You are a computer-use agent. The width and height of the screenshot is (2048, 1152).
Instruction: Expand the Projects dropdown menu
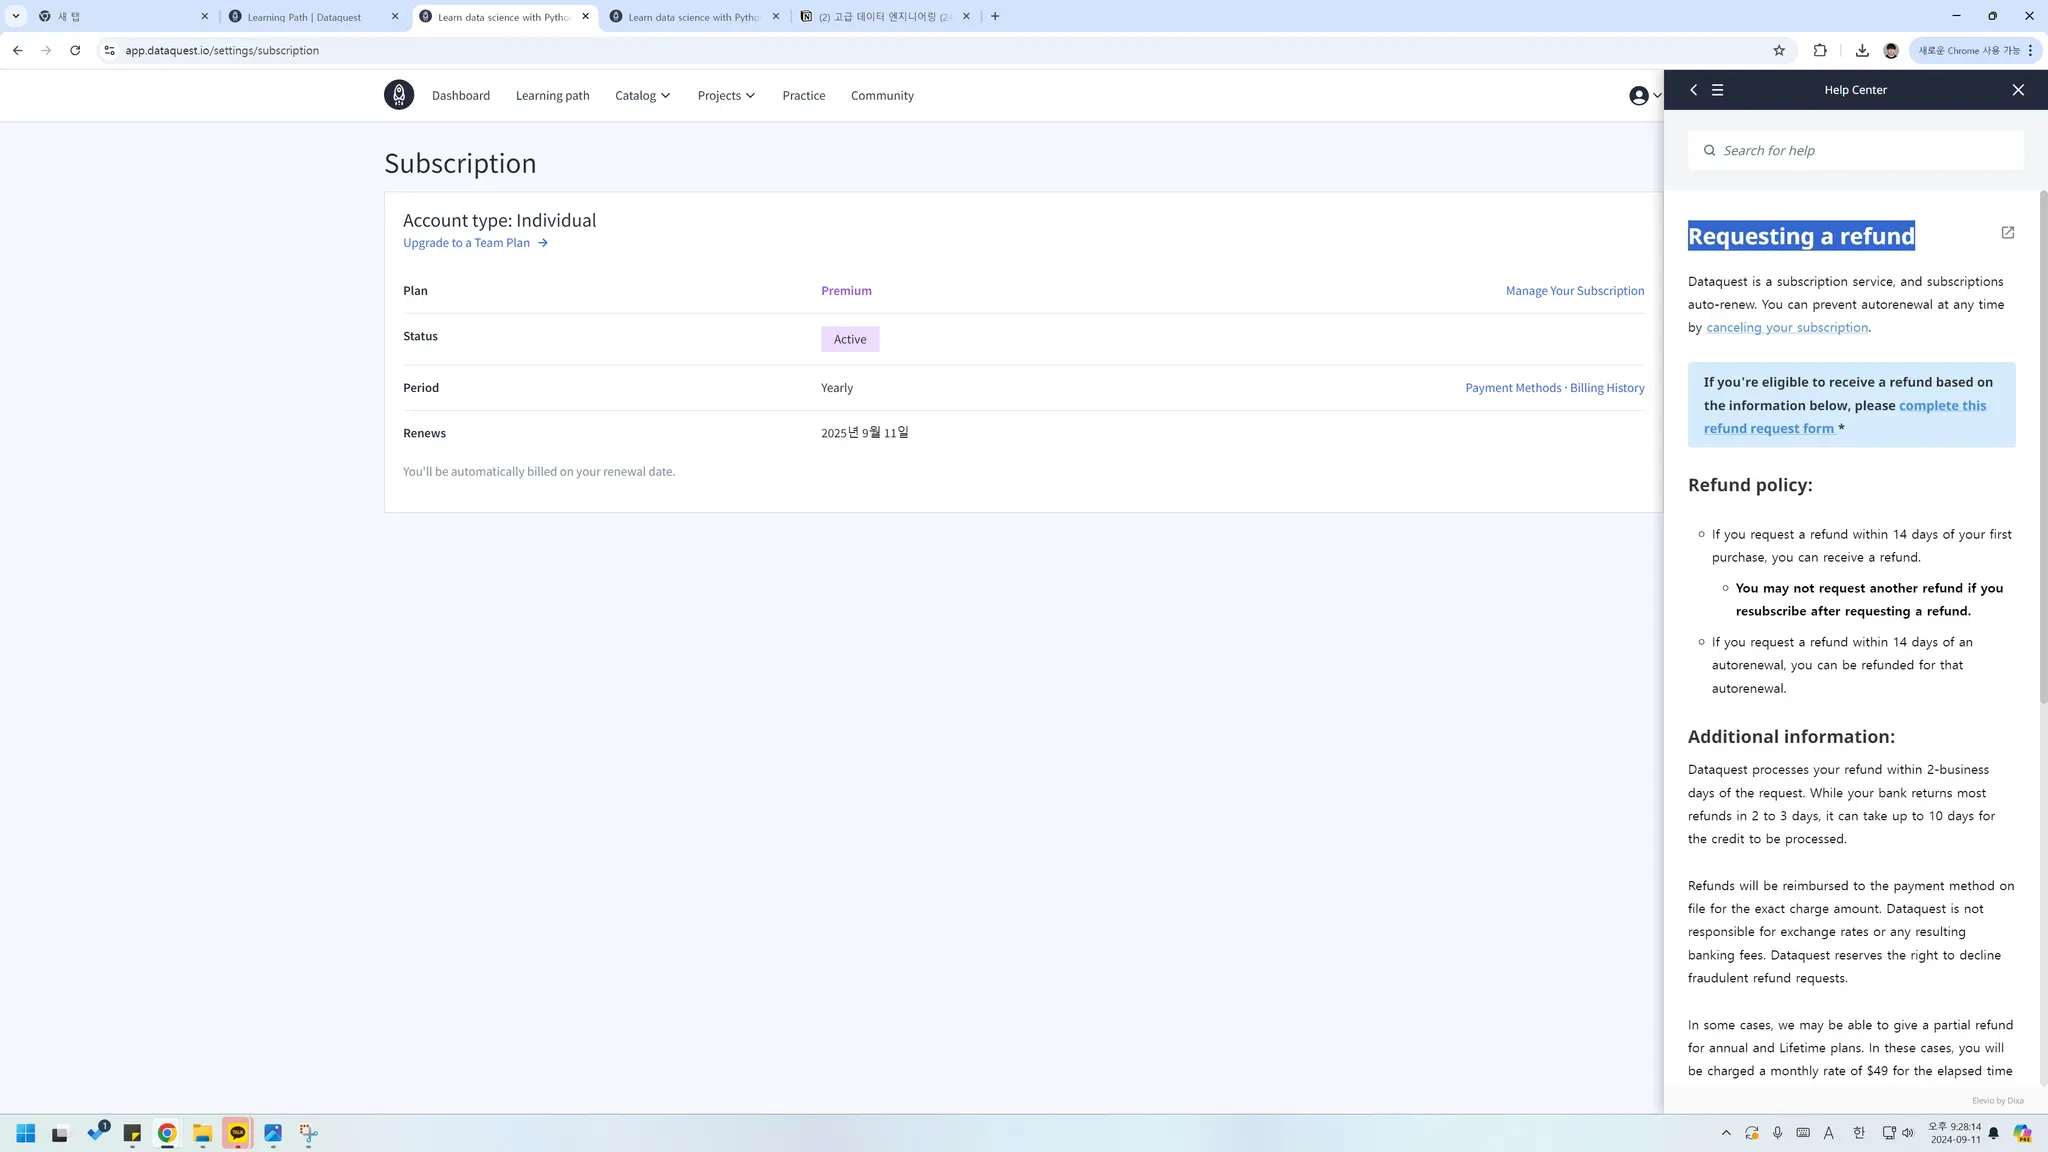[x=726, y=96]
